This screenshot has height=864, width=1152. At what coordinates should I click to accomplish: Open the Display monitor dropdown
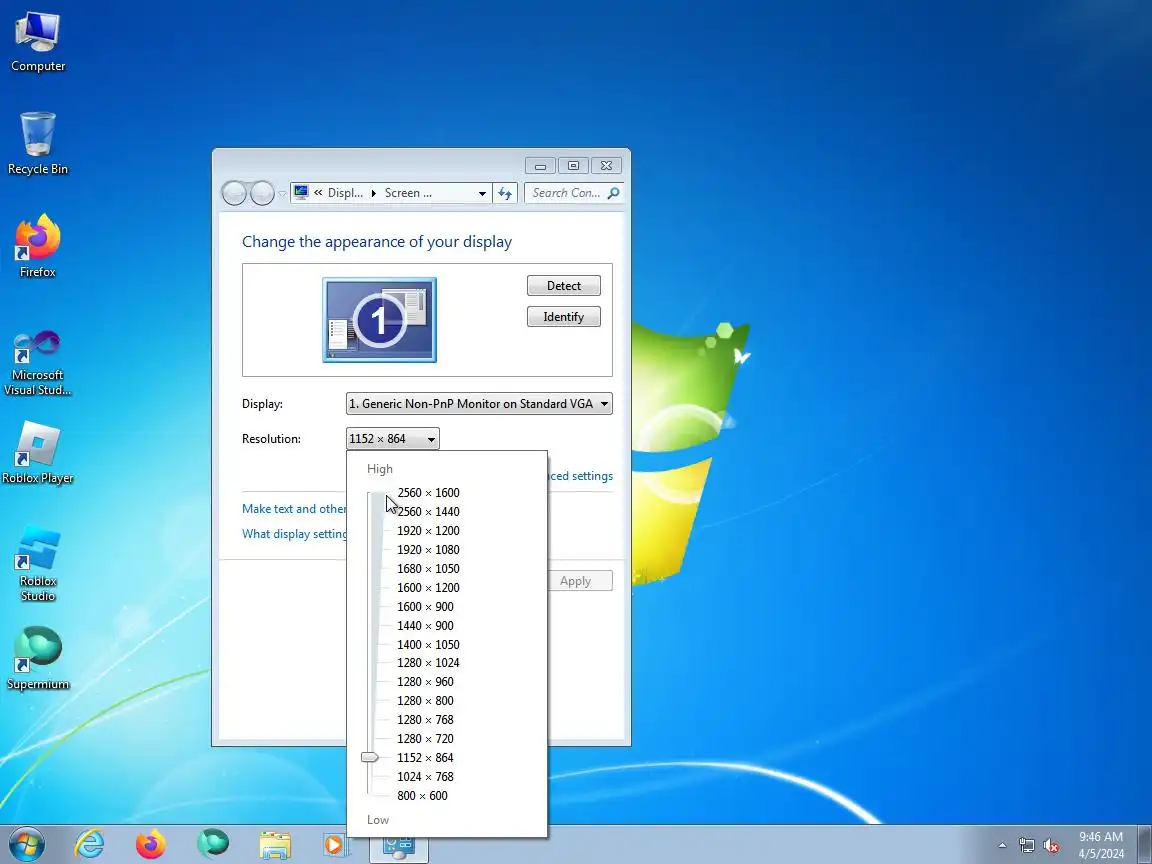479,403
